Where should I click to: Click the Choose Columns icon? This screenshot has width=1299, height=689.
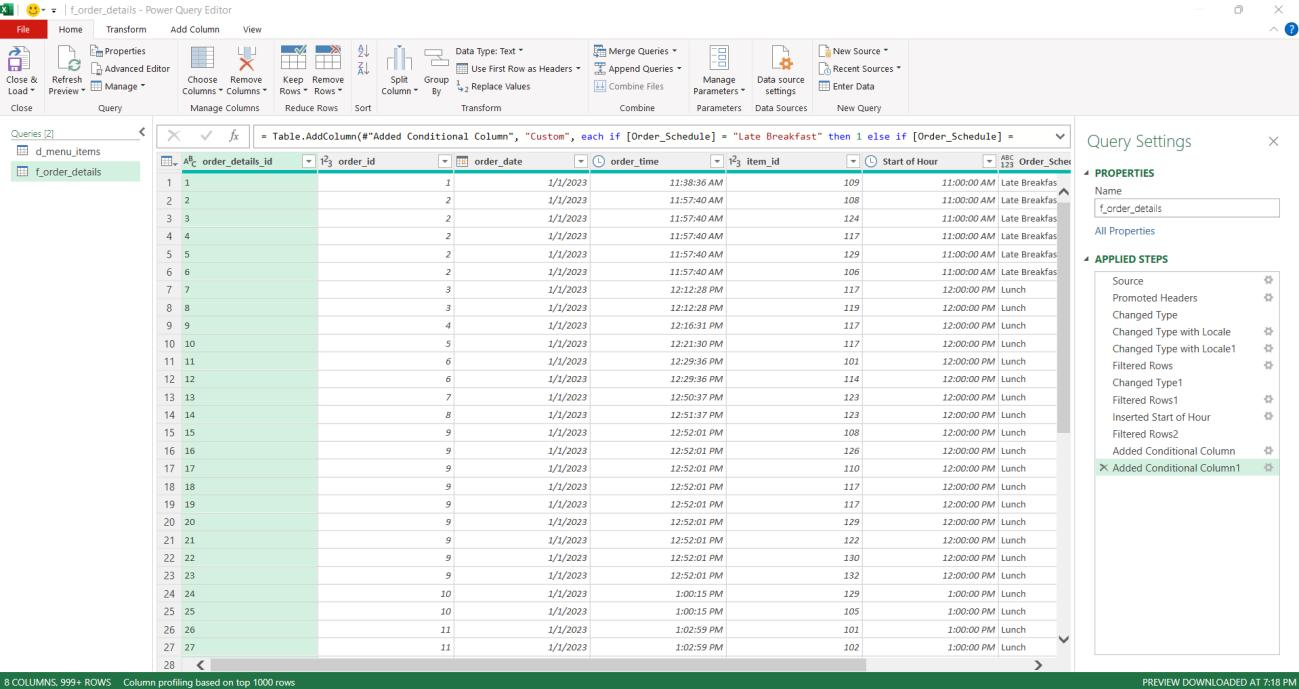click(x=203, y=59)
